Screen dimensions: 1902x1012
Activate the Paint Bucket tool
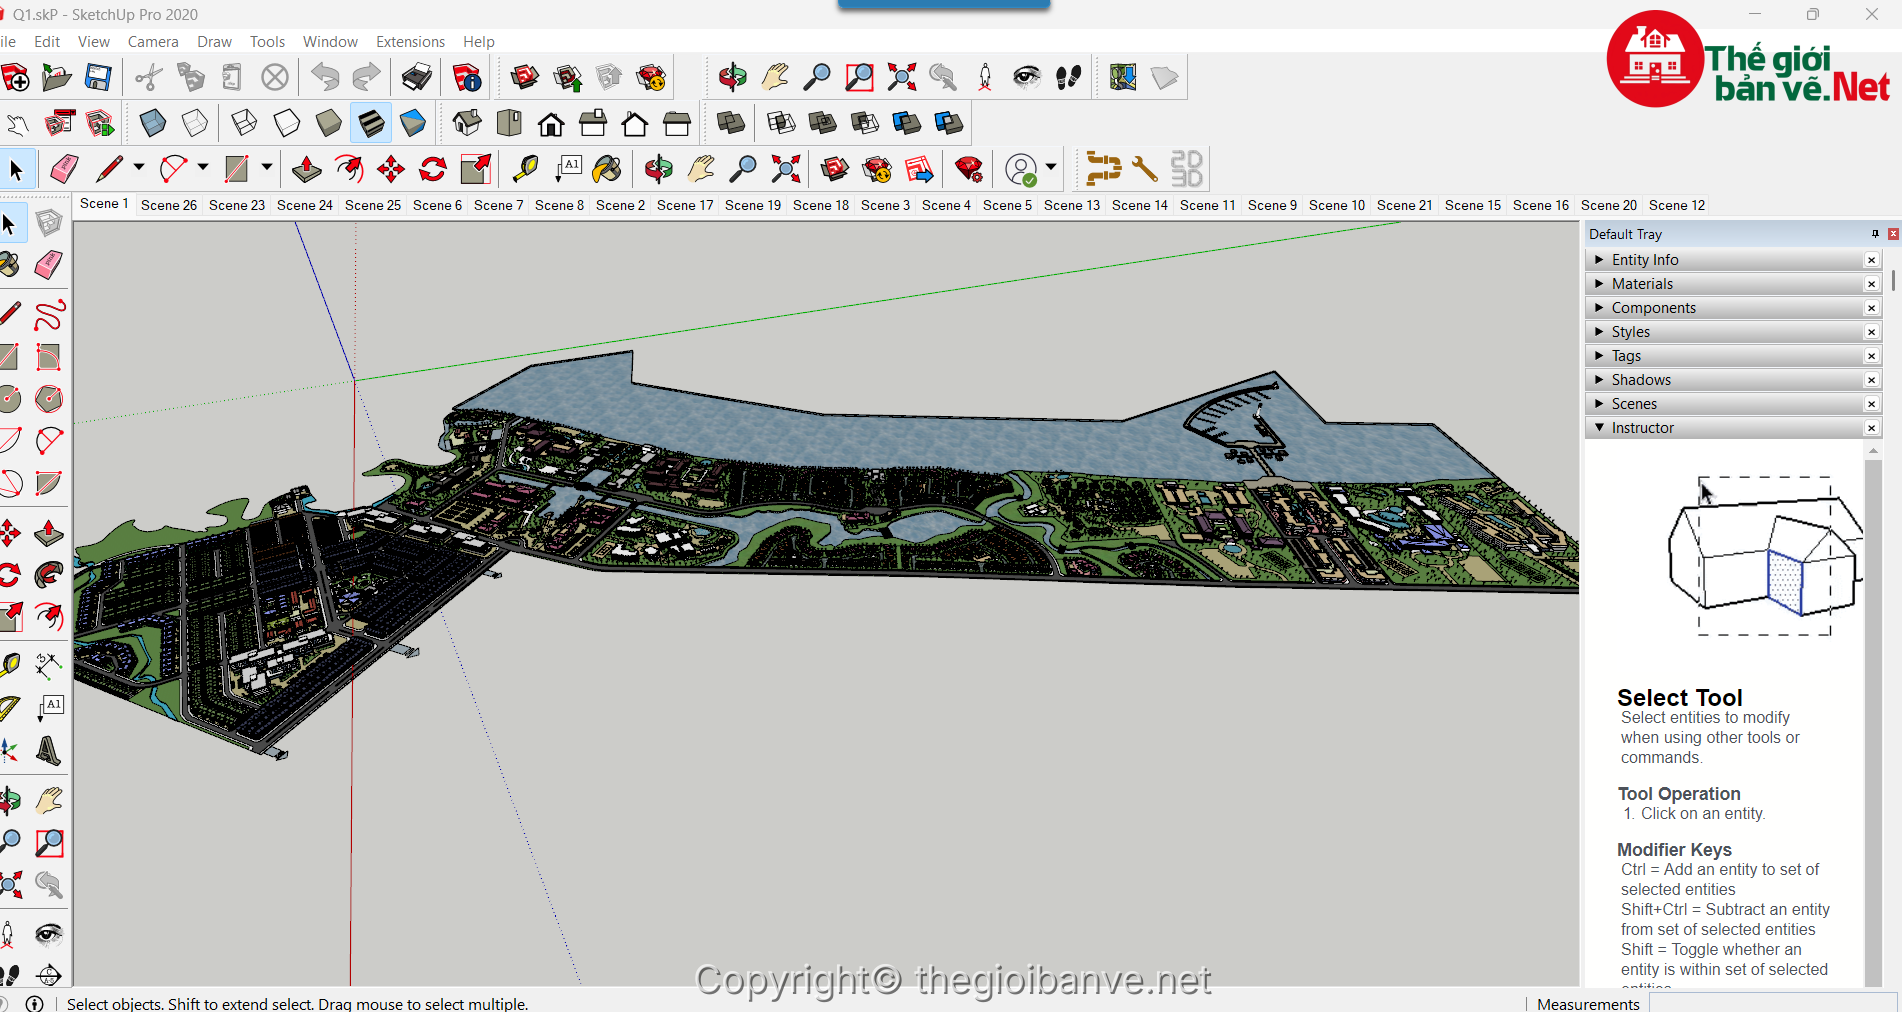[607, 169]
